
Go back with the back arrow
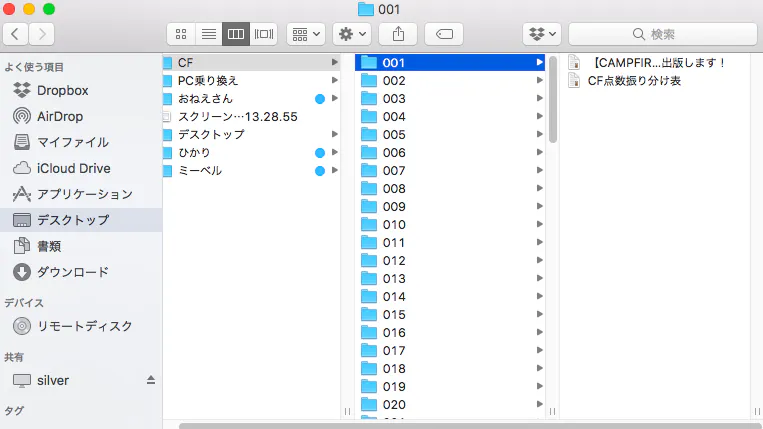[16, 34]
